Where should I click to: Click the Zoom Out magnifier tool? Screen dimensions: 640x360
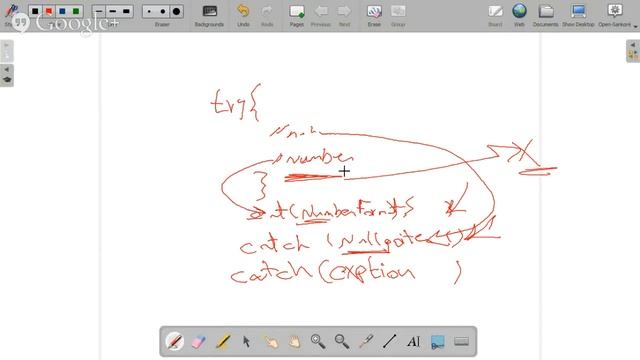tap(342, 341)
